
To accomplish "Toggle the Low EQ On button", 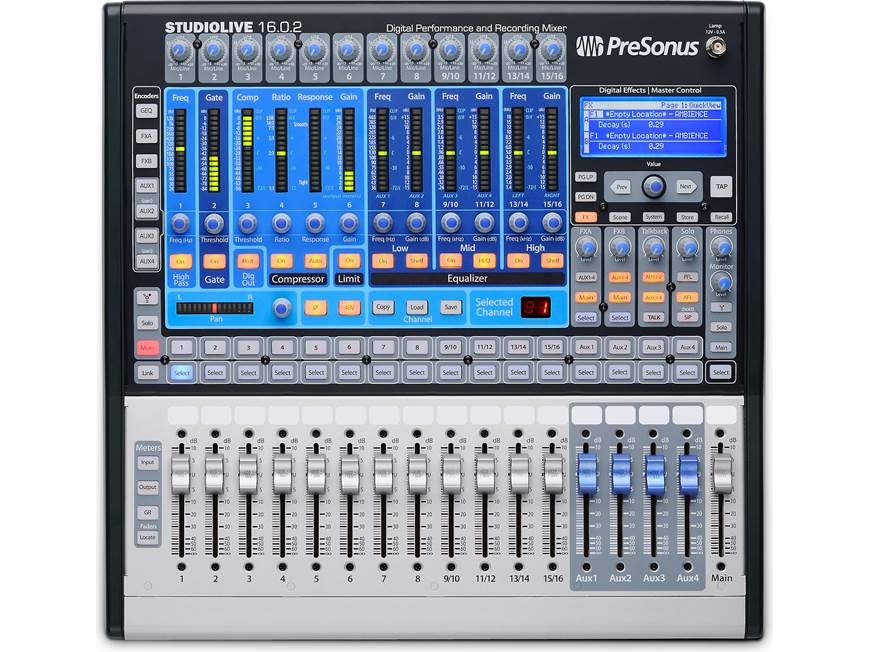I will pyautogui.click(x=383, y=260).
